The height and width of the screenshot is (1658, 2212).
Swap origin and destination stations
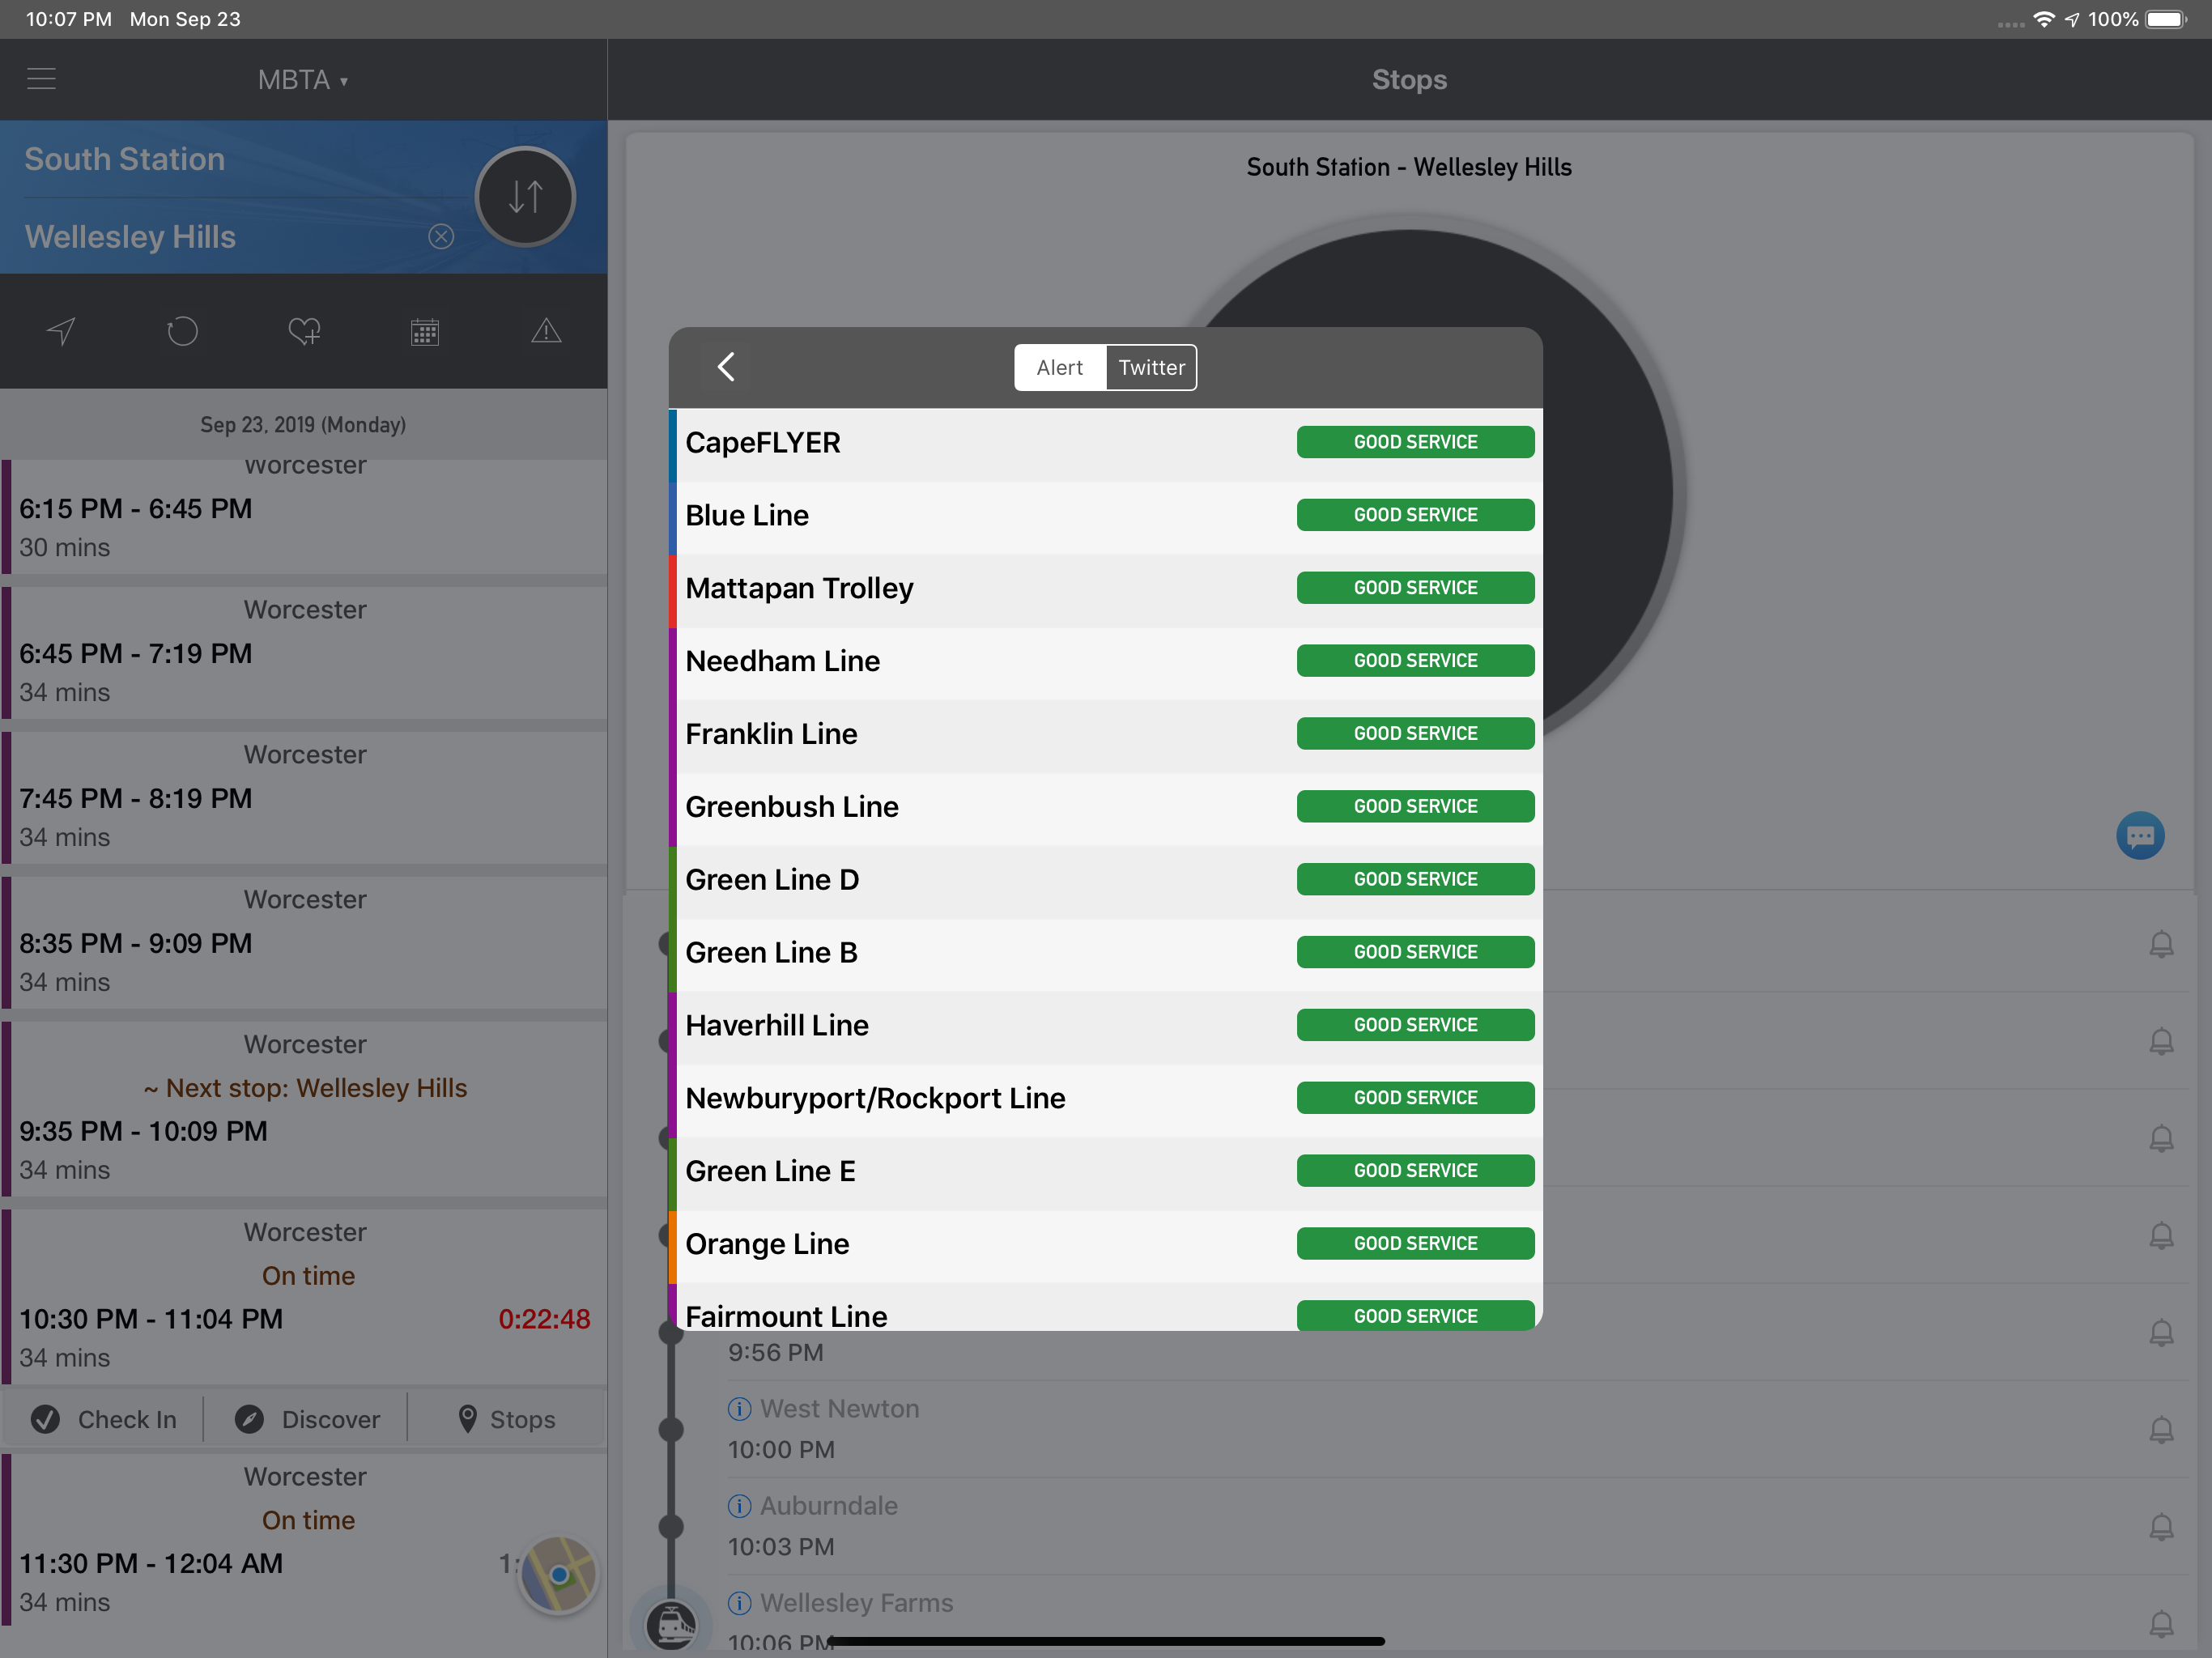tap(525, 196)
